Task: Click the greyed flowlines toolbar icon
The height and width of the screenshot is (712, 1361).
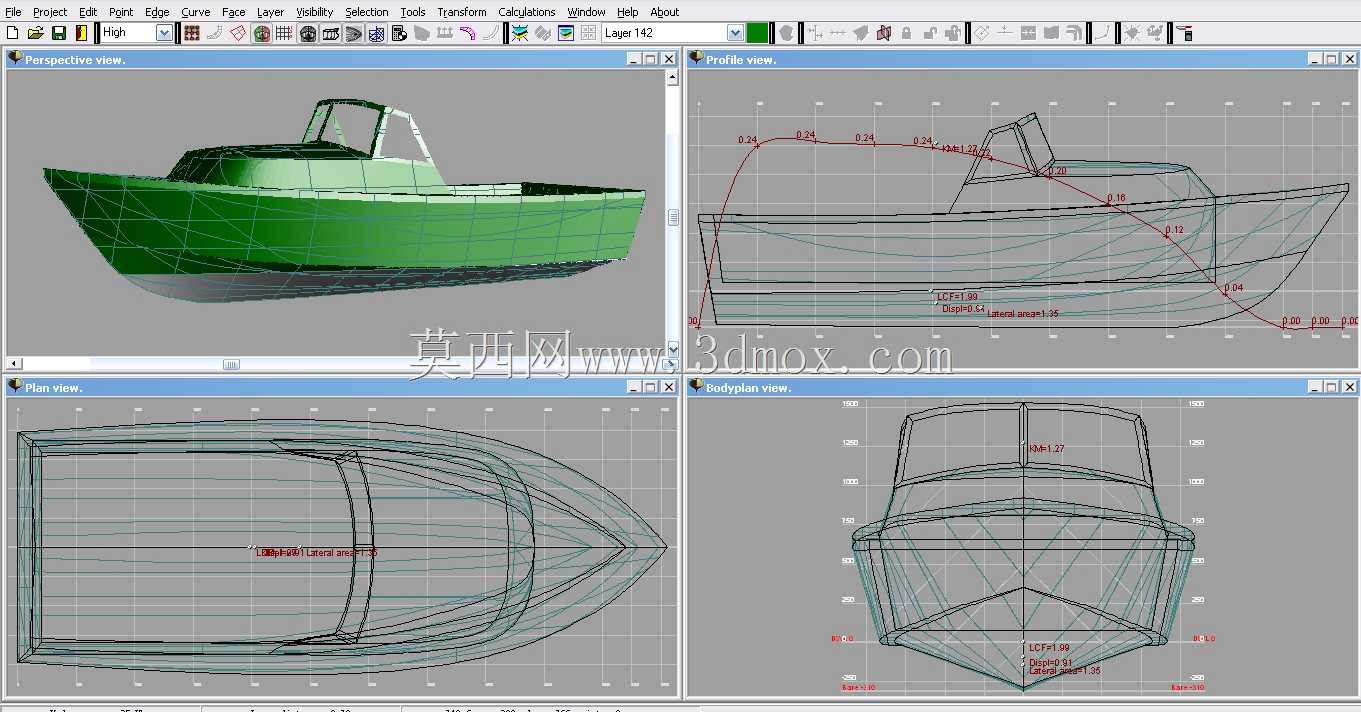Action: click(423, 33)
